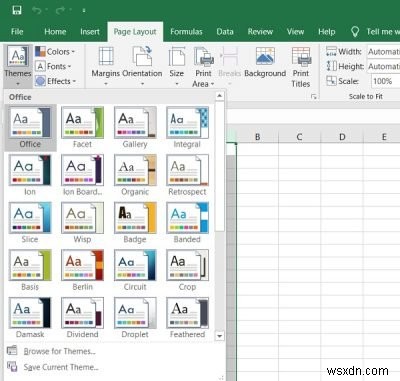Screen dimensions: 400x381
Task: Apply the Organic theme
Action: [x=135, y=175]
